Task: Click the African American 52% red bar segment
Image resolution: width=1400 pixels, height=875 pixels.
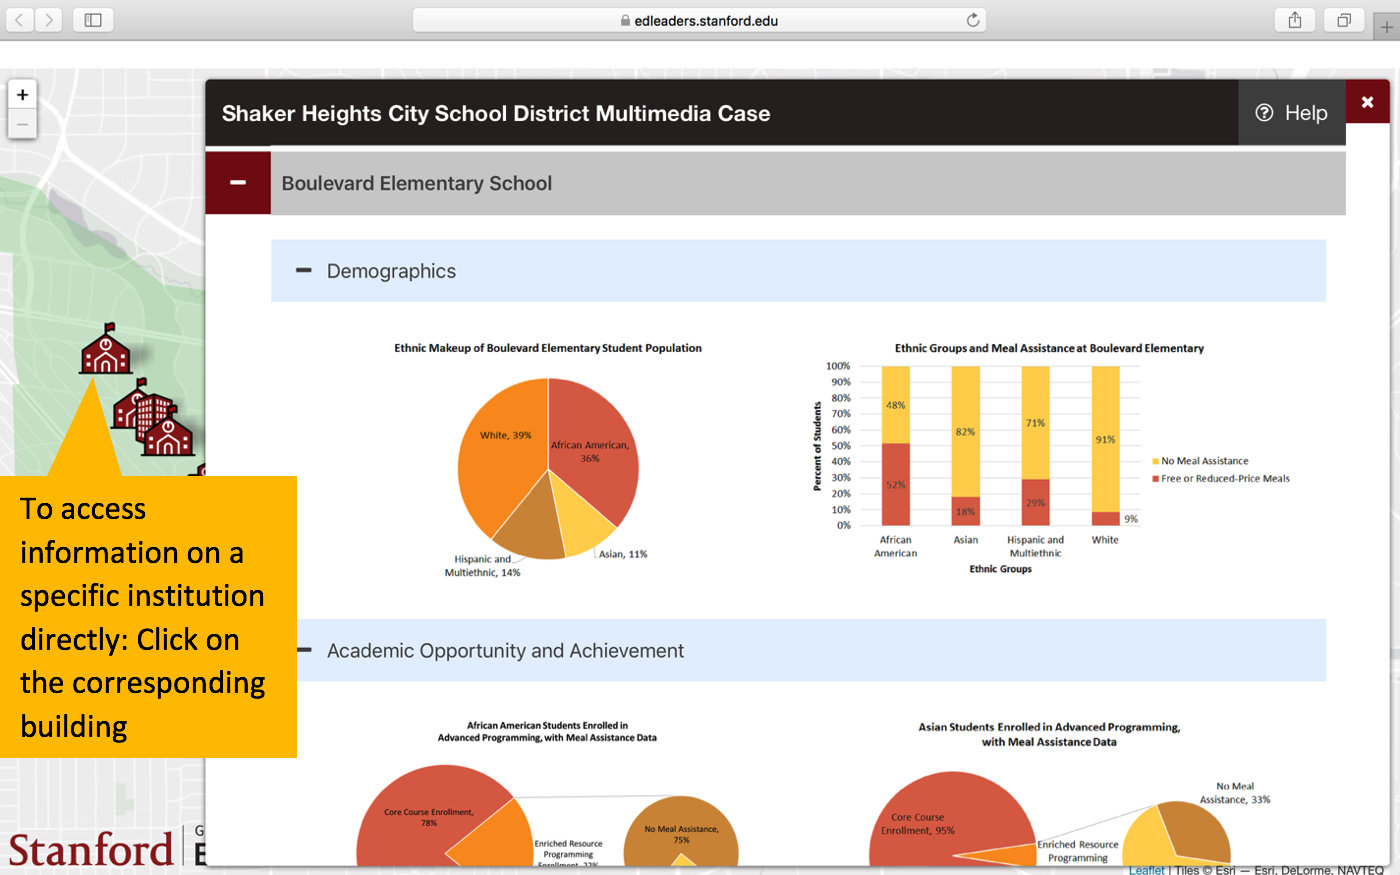Action: click(x=895, y=485)
